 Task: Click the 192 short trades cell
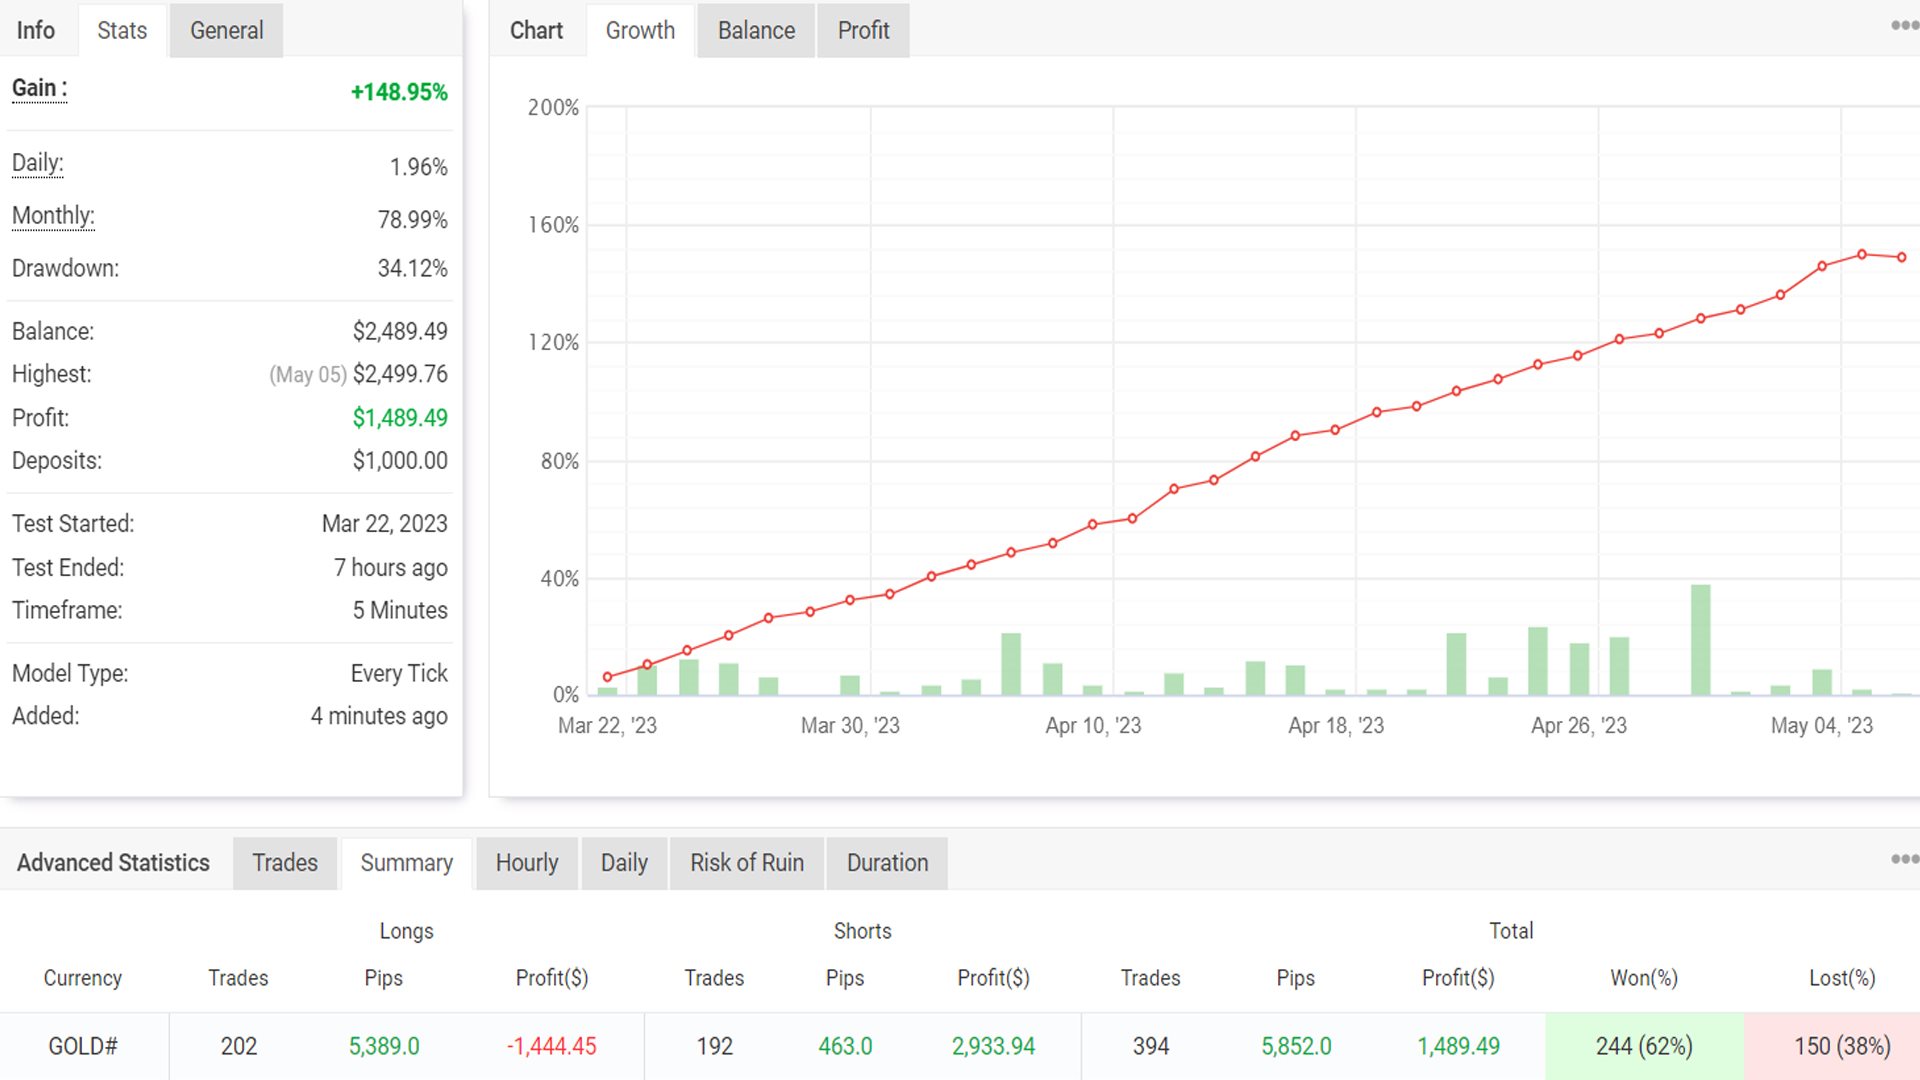pos(715,1047)
